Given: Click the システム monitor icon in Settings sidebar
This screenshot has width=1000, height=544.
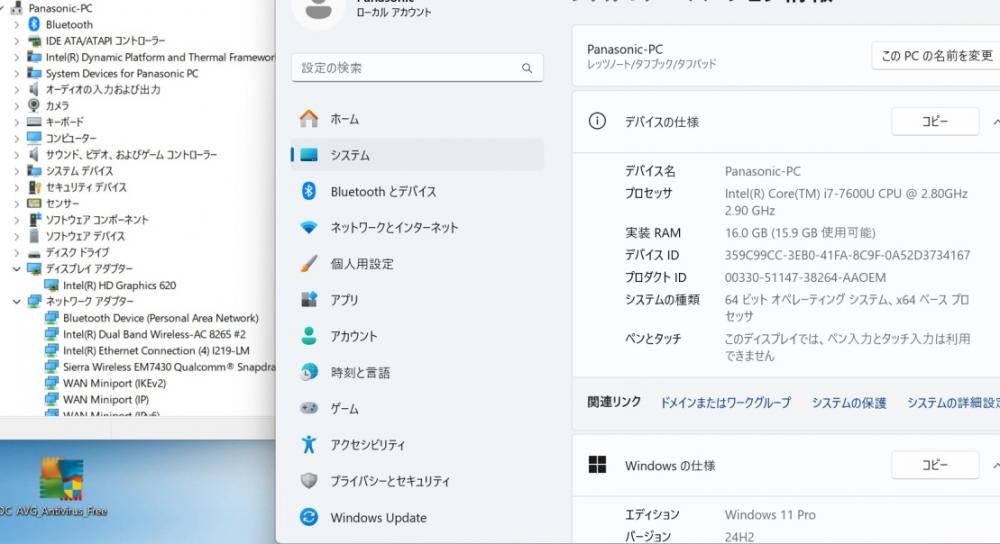Looking at the screenshot, I should 309,155.
